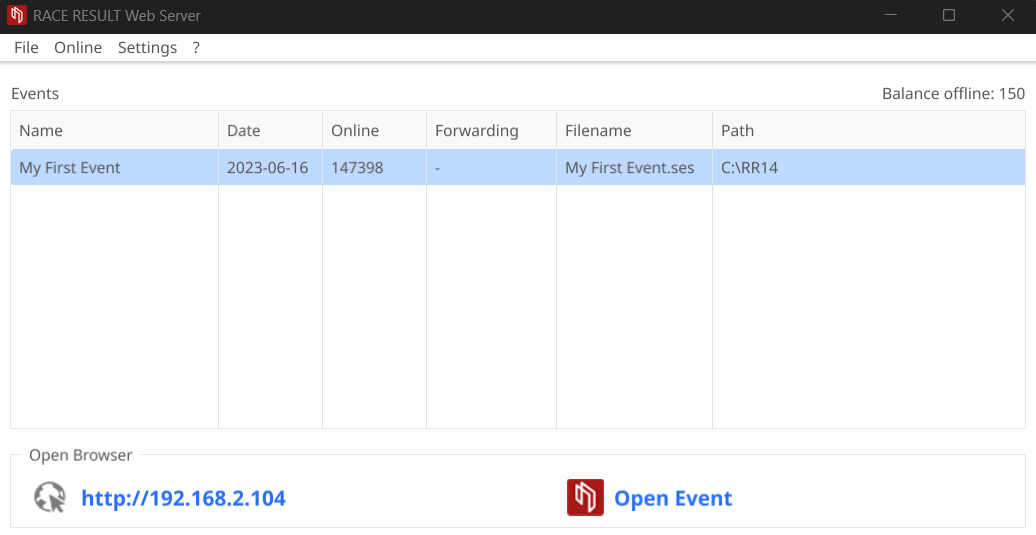Maximize the Web Server window
This screenshot has height=535, width=1036.
point(949,16)
